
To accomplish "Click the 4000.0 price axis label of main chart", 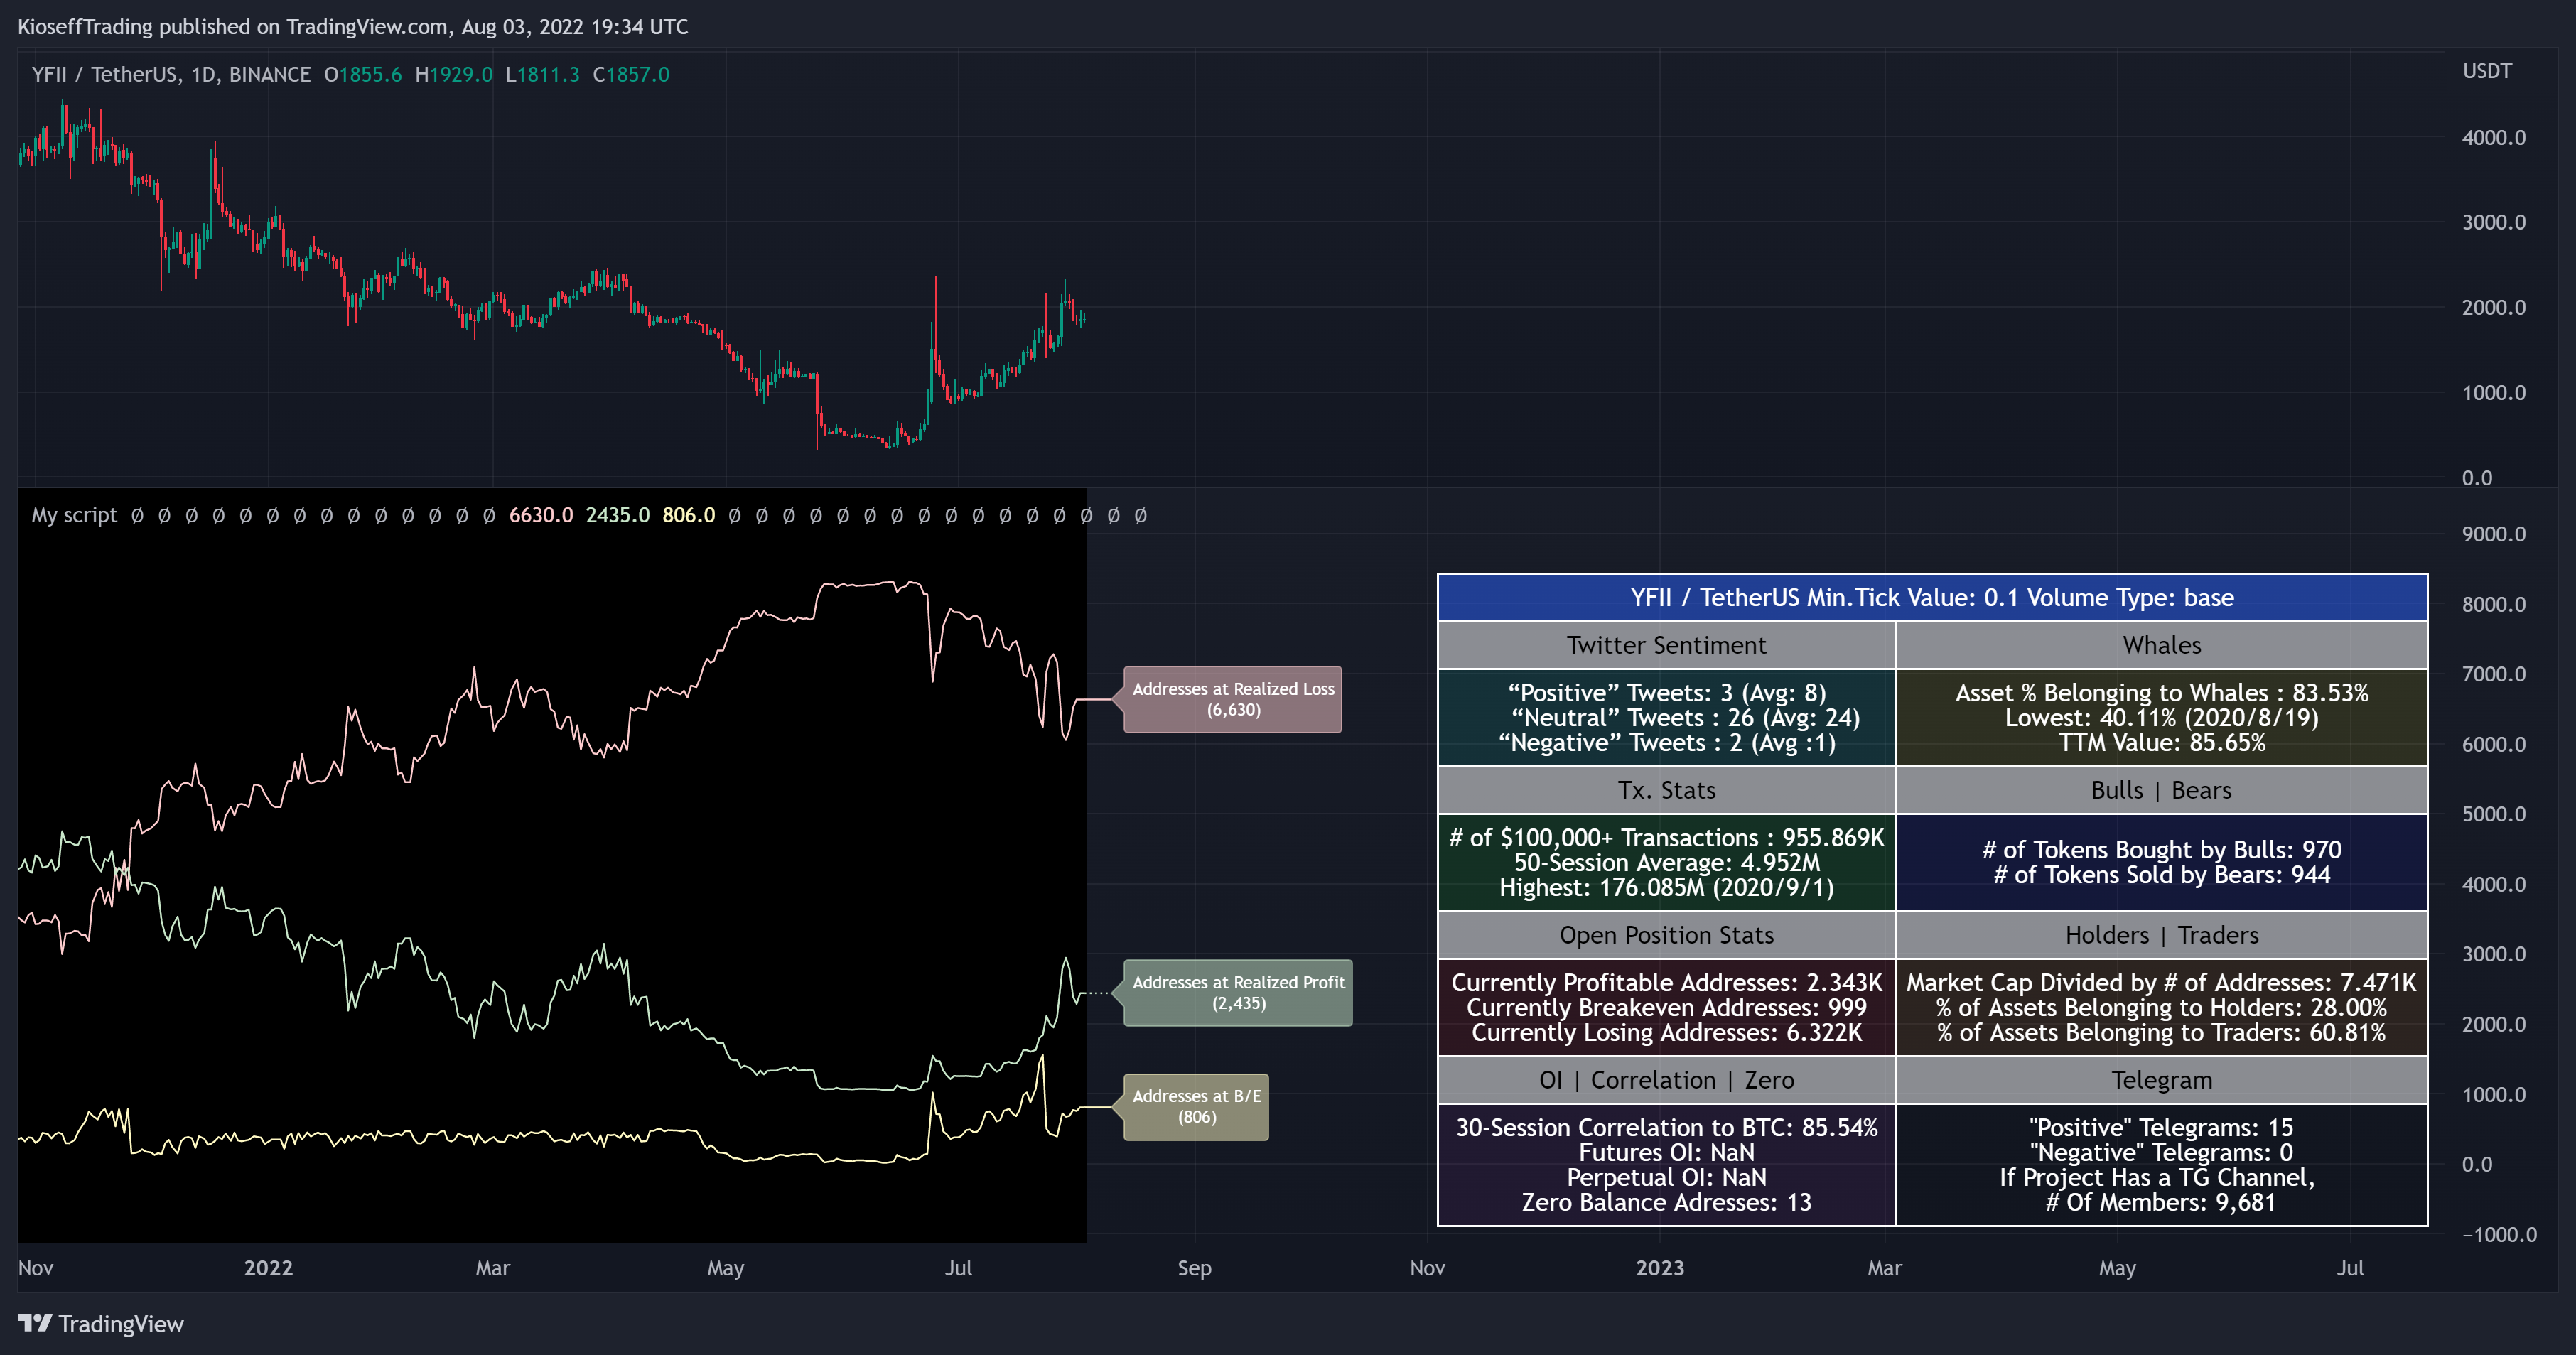I will [x=2493, y=138].
